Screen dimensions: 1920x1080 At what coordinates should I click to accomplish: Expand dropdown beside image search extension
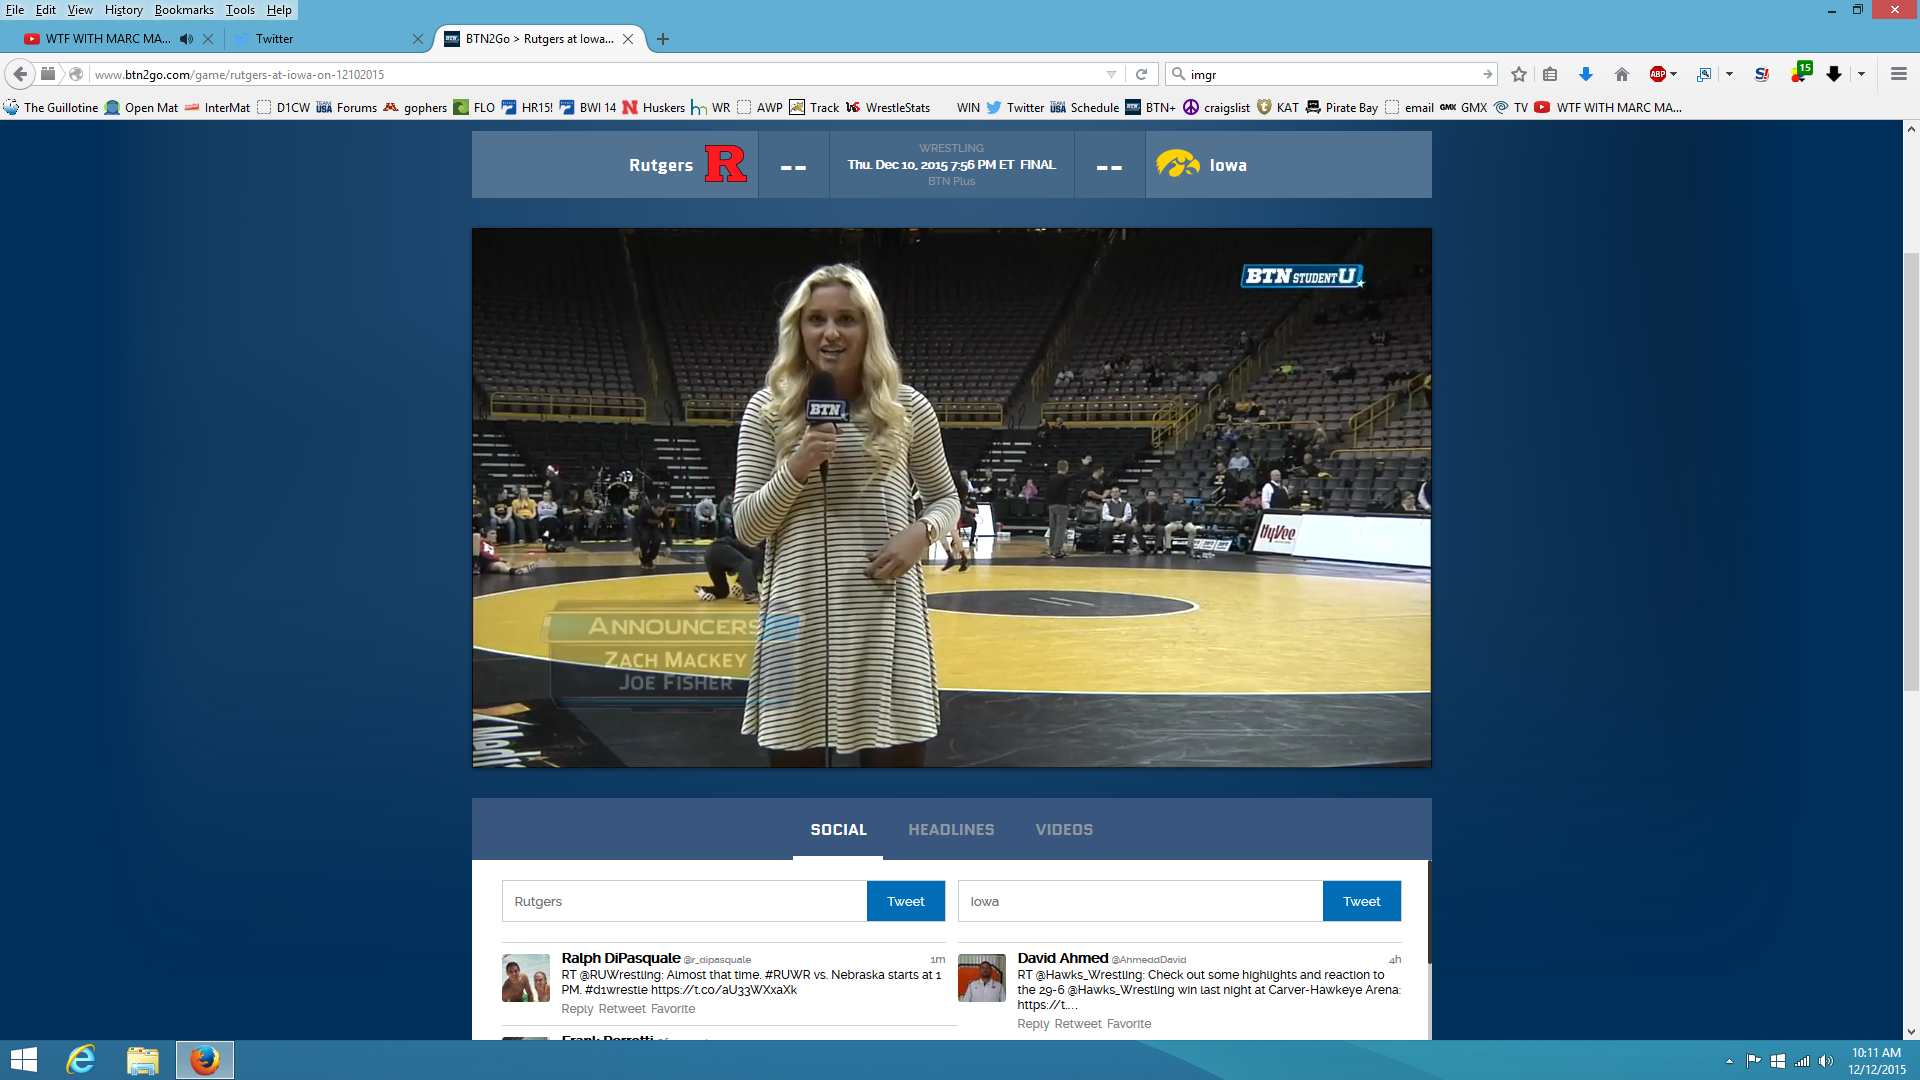(1729, 74)
